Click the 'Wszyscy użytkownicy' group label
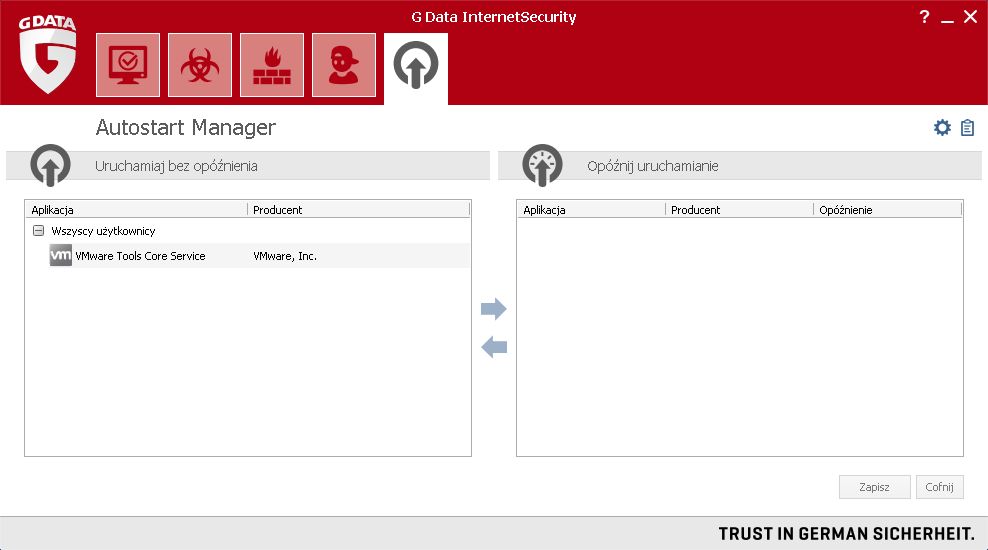Image resolution: width=988 pixels, height=550 pixels. (103, 231)
